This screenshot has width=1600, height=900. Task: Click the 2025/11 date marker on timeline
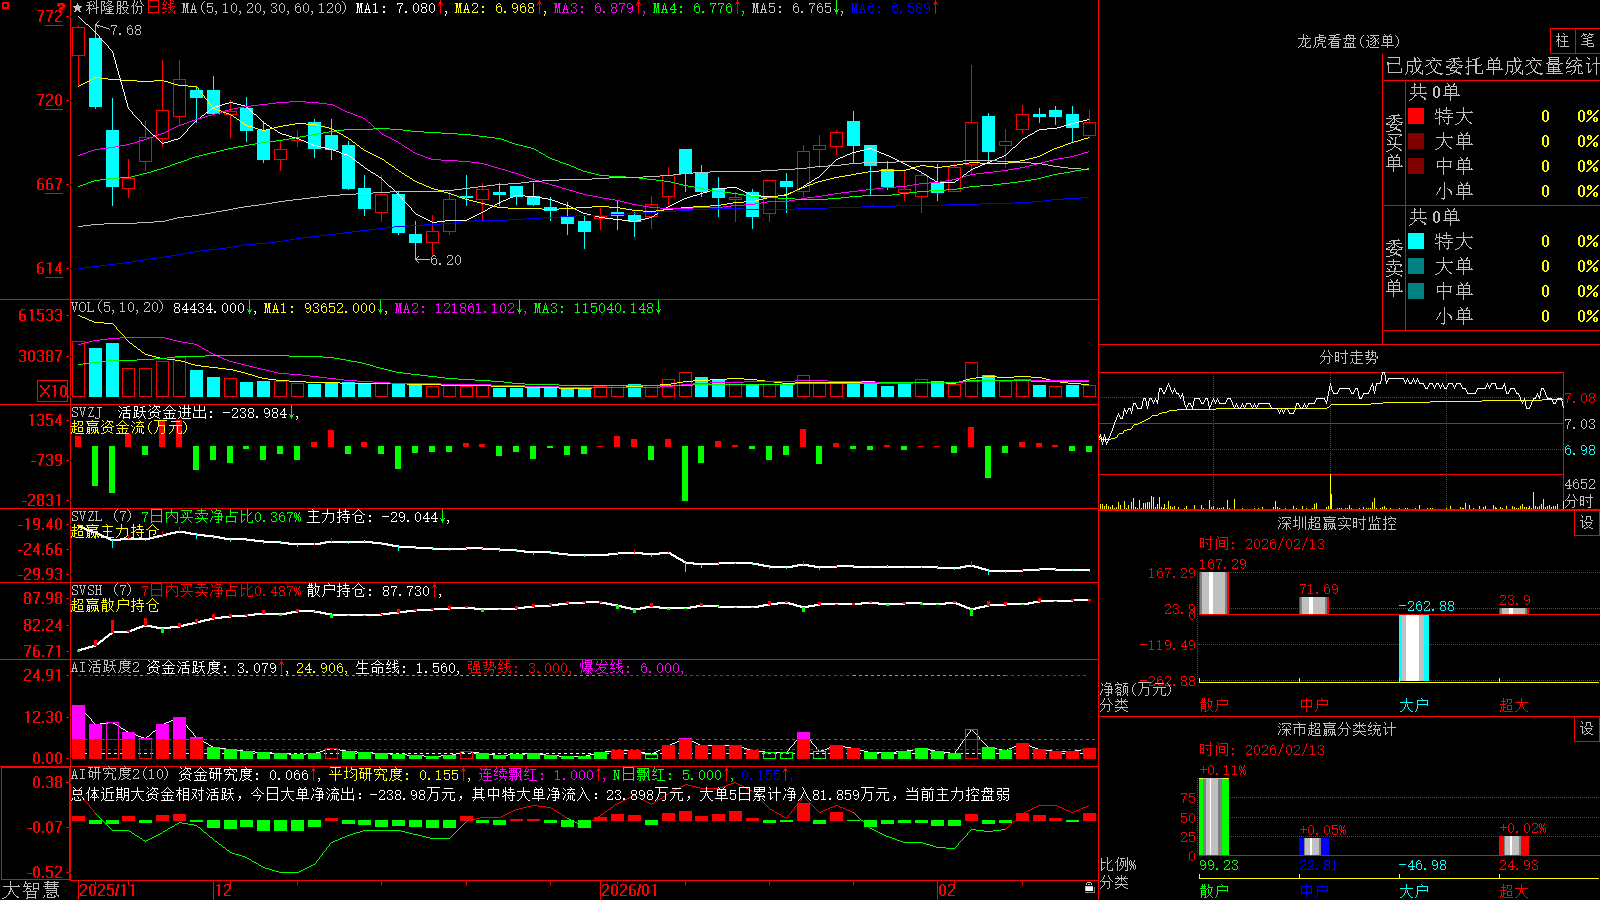pos(107,890)
